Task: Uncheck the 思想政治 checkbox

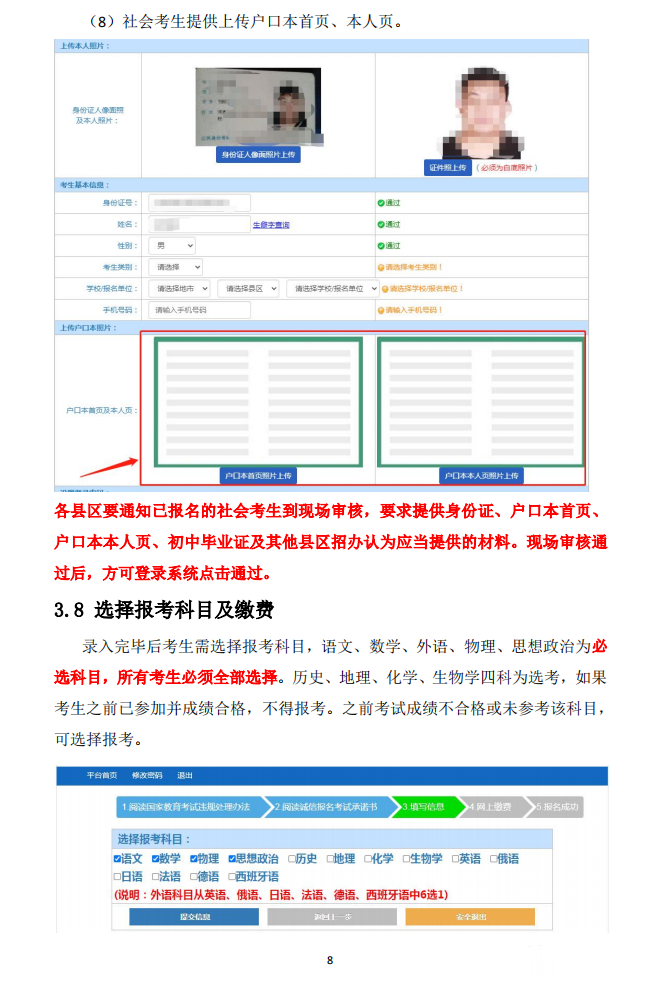Action: pyautogui.click(x=232, y=859)
